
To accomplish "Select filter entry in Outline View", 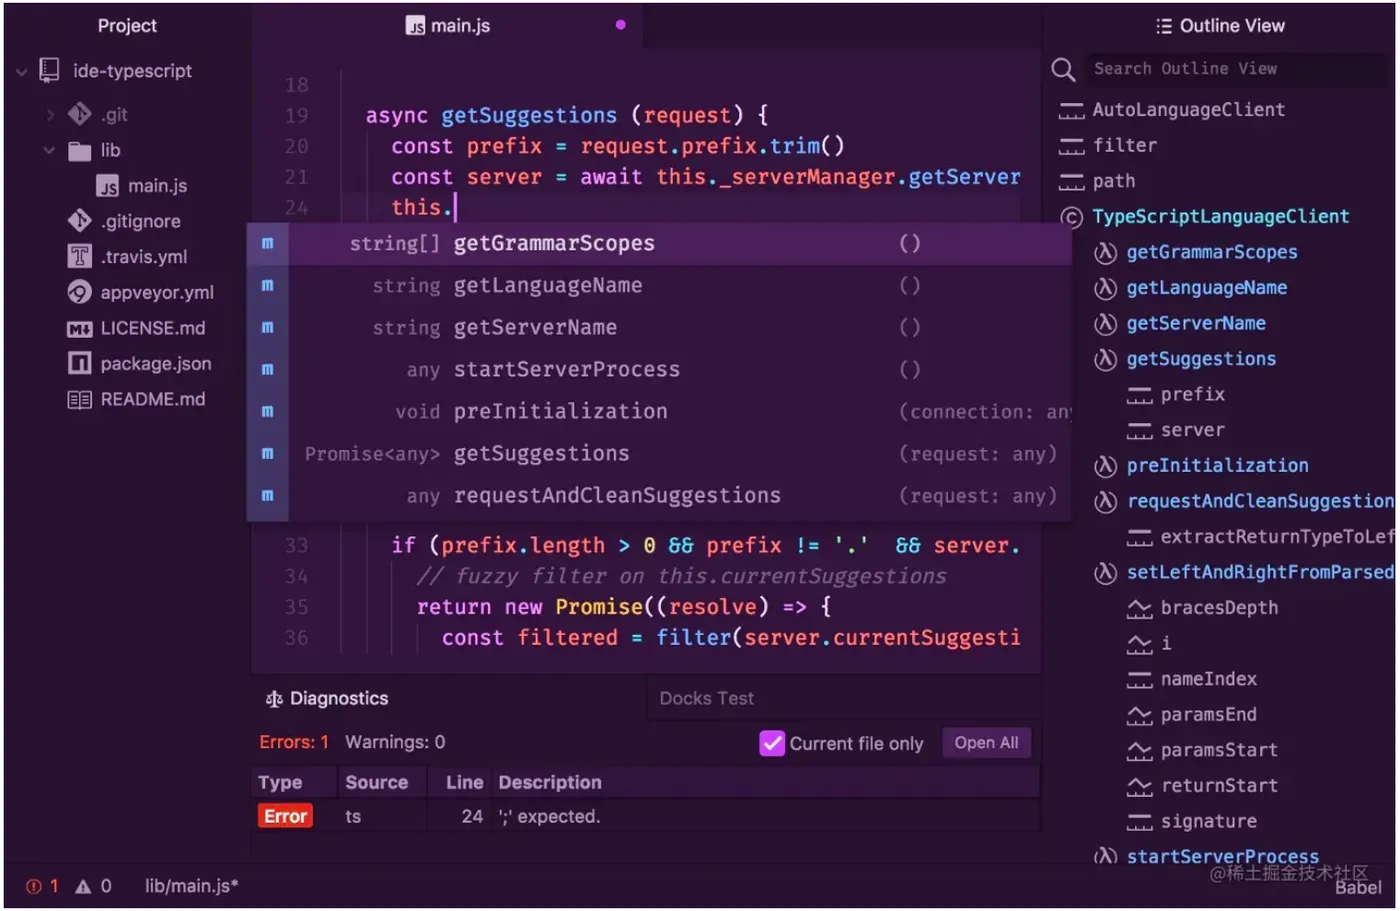I will tap(1125, 146).
